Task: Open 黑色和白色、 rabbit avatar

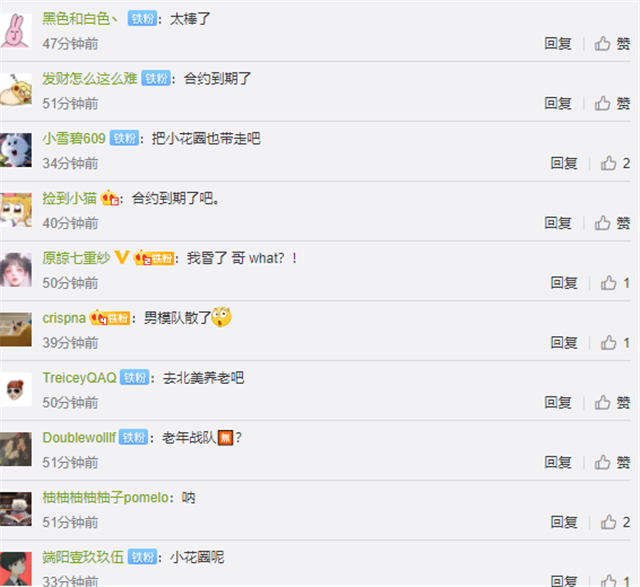Action: (x=16, y=30)
